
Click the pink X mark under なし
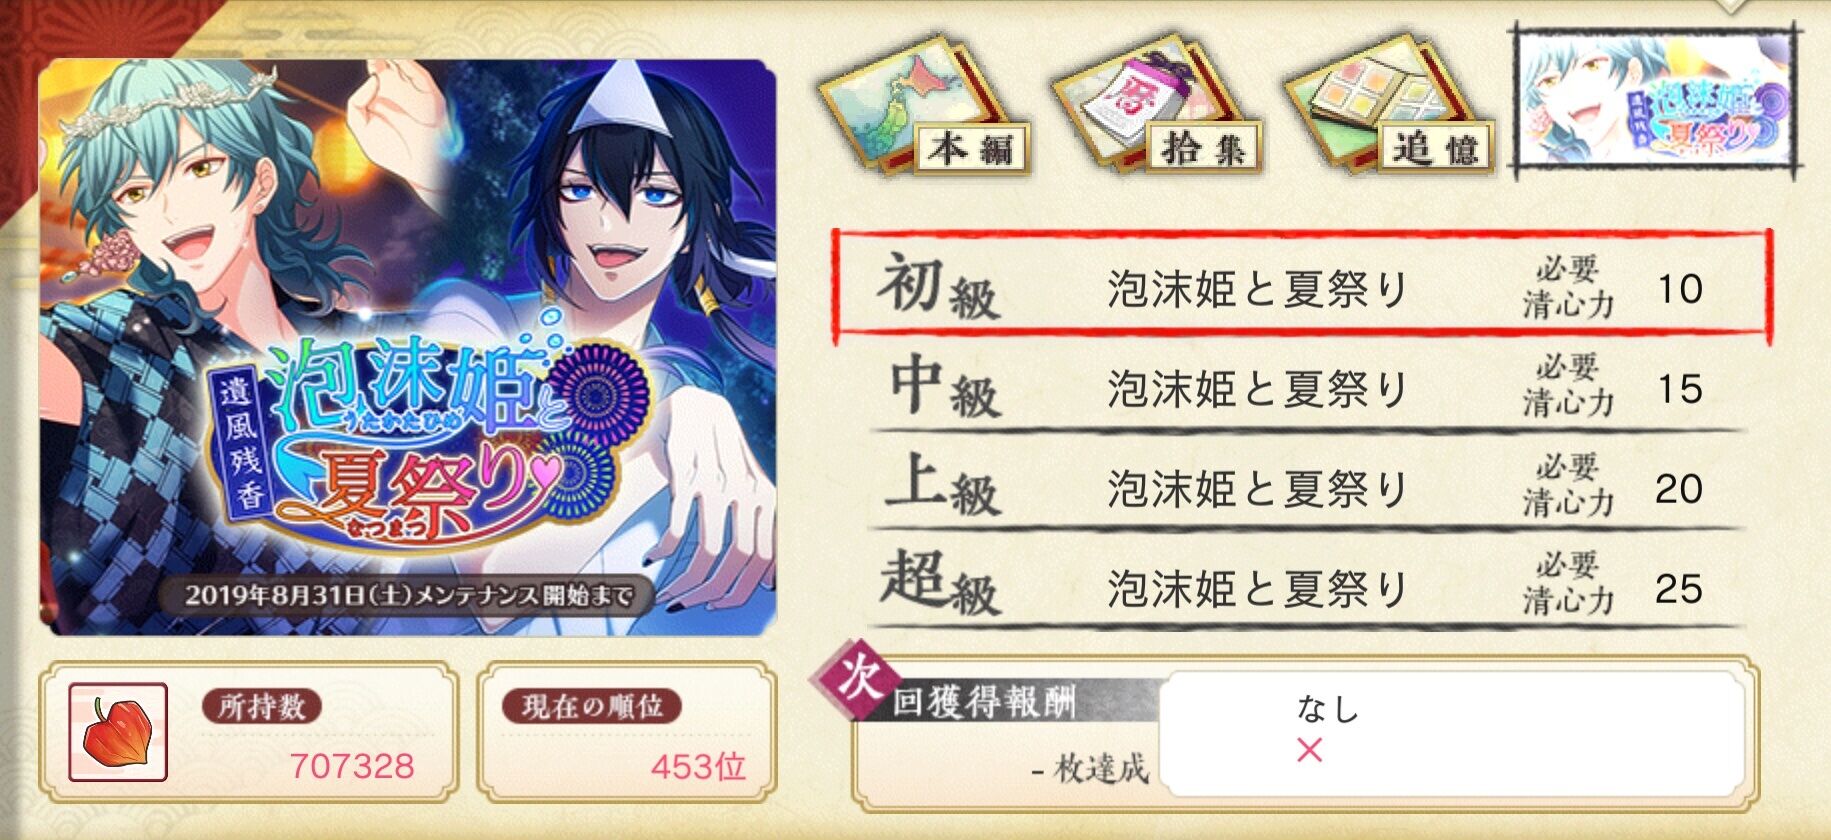tap(1309, 749)
